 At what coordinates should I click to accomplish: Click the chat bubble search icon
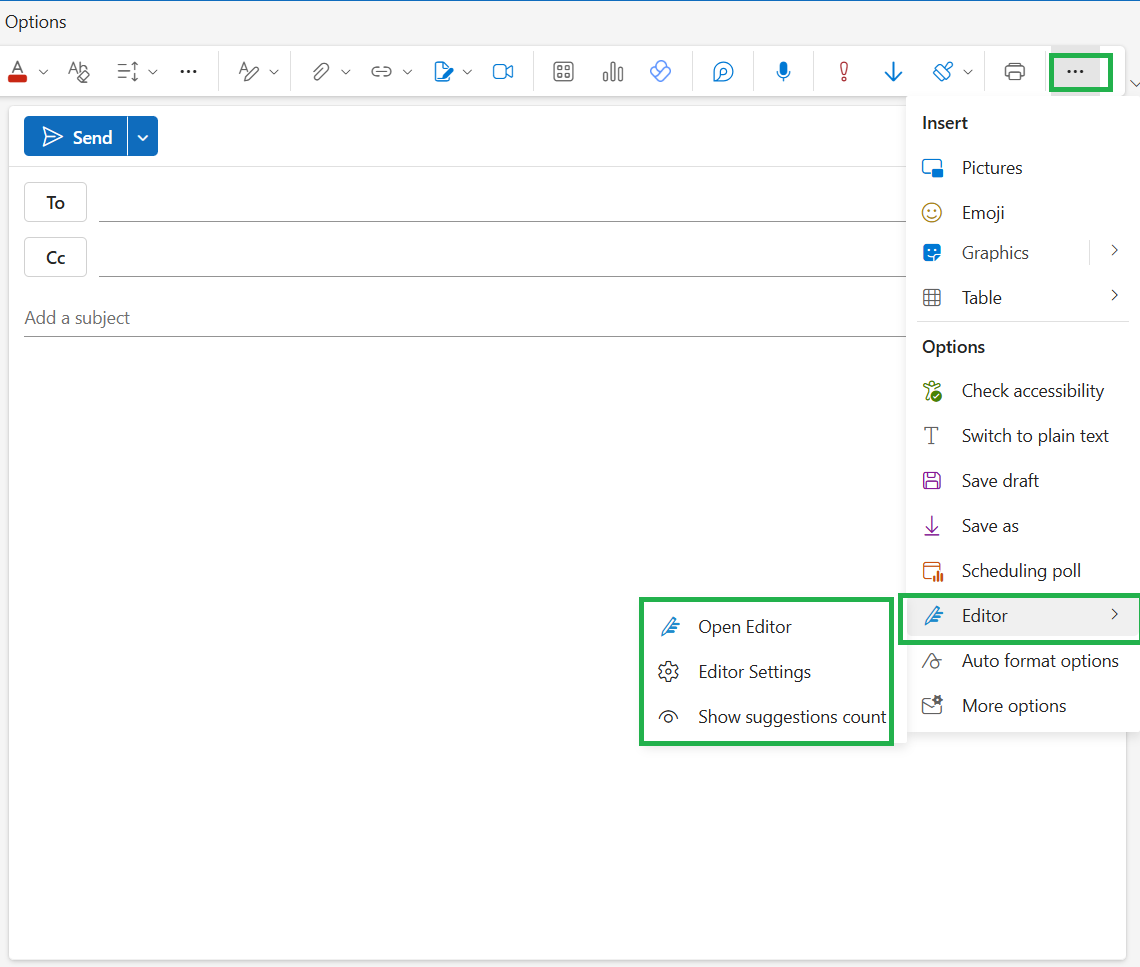(x=723, y=71)
